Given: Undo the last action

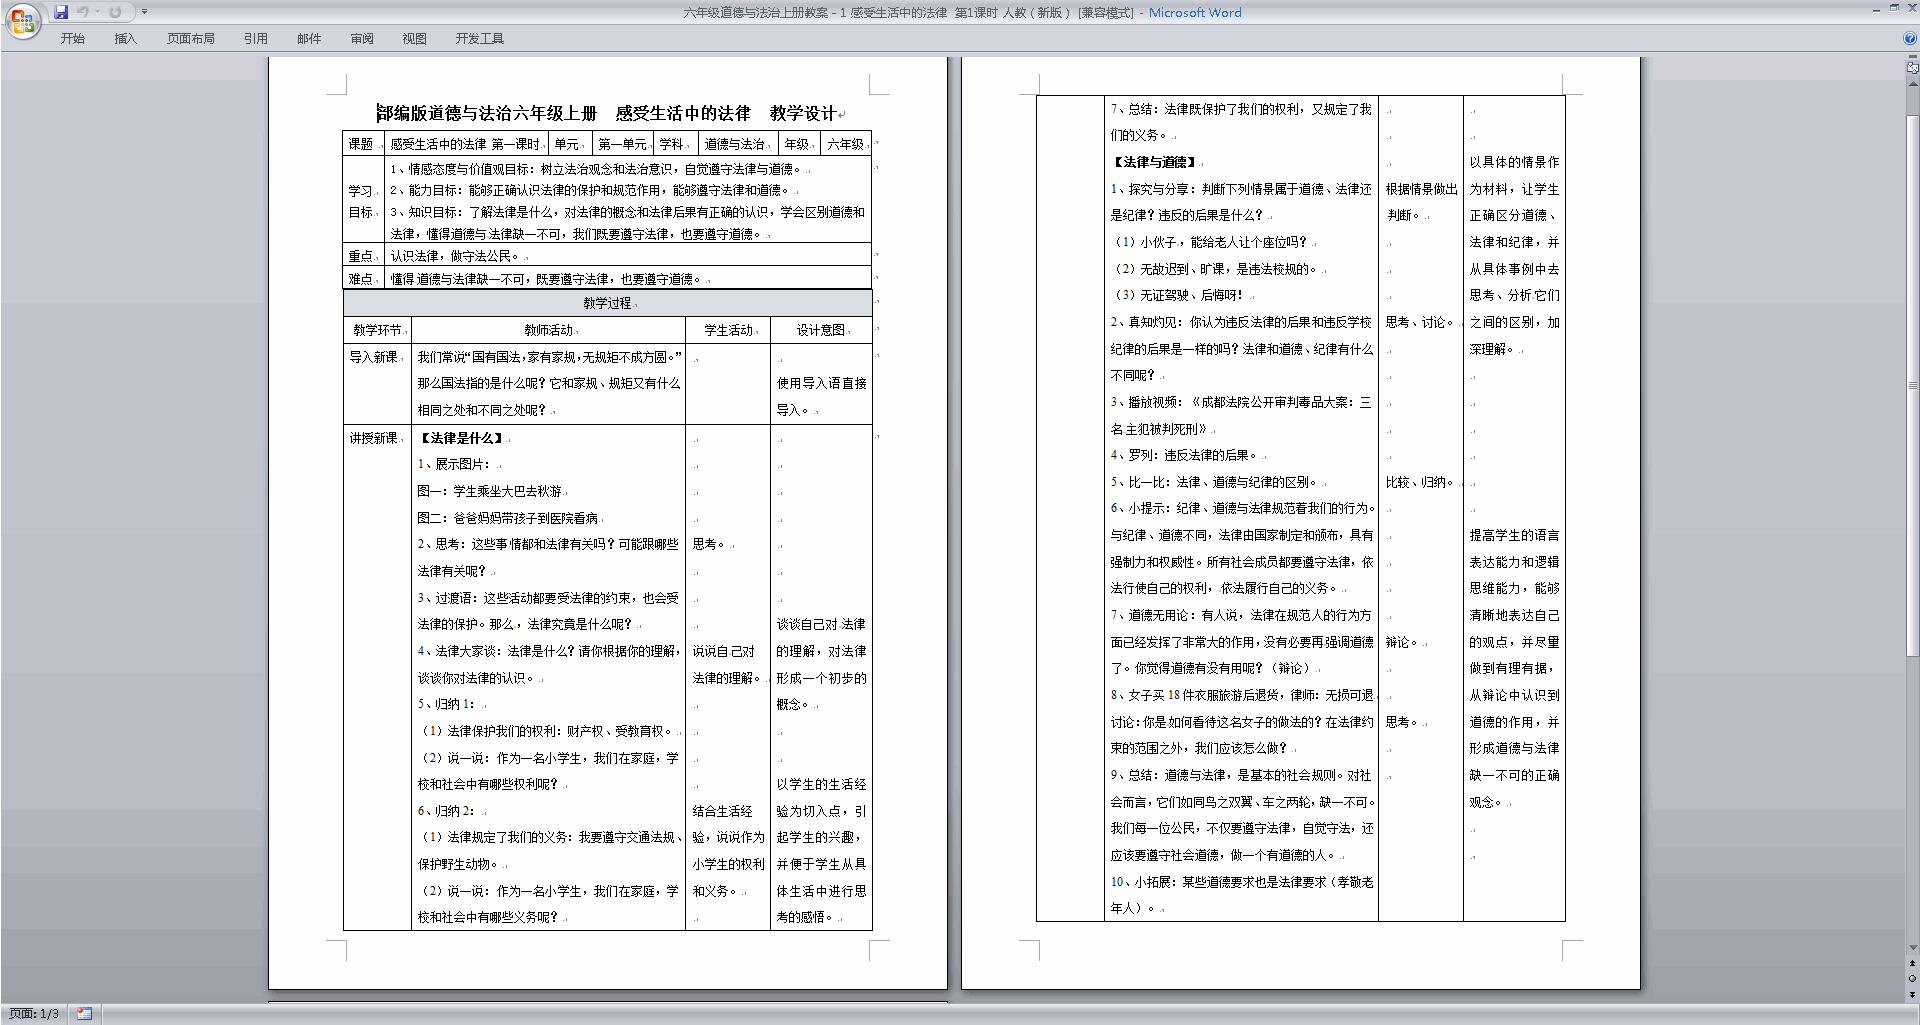Looking at the screenshot, I should 83,12.
